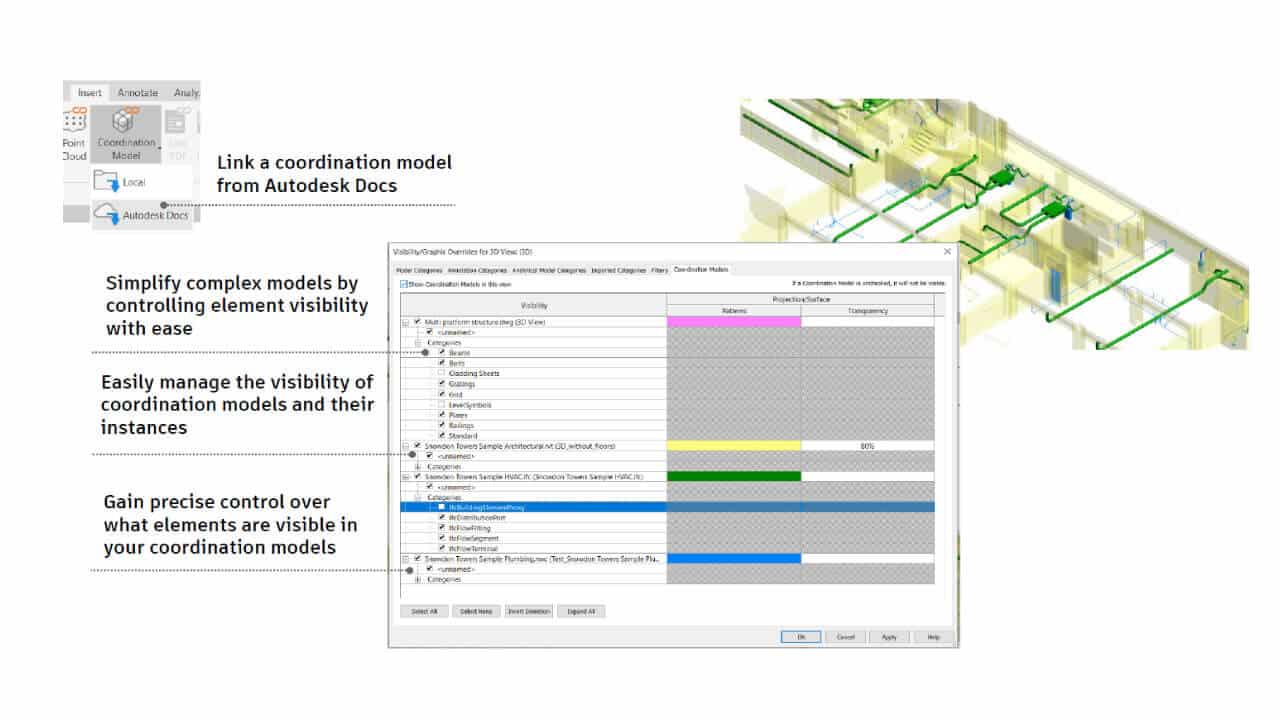This screenshot has height=720, width=1280.
Task: Open the Annotate ribbon tab
Action: tap(138, 92)
